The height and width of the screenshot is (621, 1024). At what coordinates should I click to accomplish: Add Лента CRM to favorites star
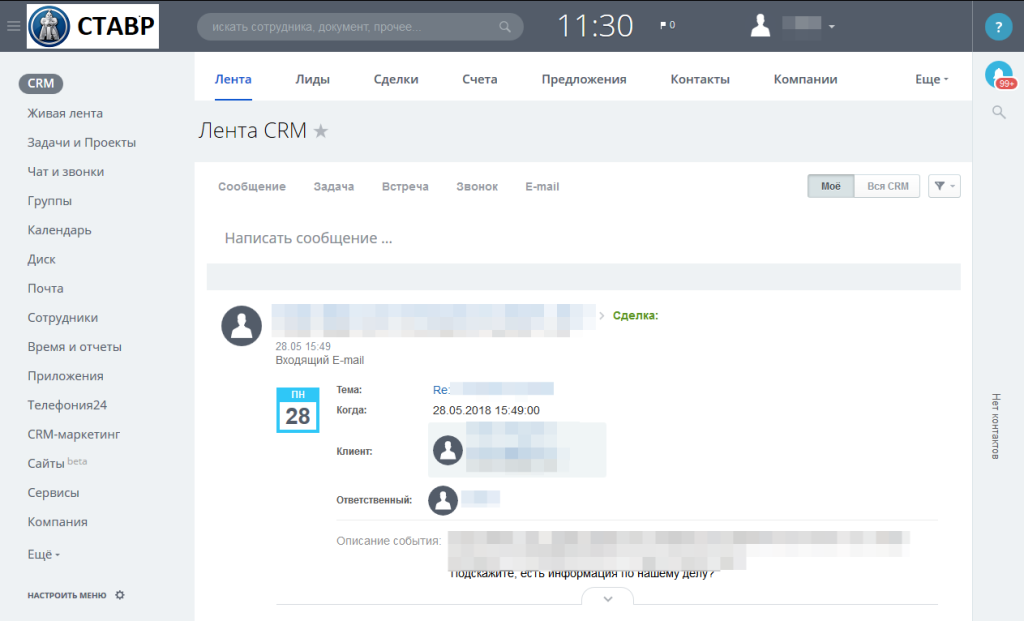pyautogui.click(x=321, y=131)
